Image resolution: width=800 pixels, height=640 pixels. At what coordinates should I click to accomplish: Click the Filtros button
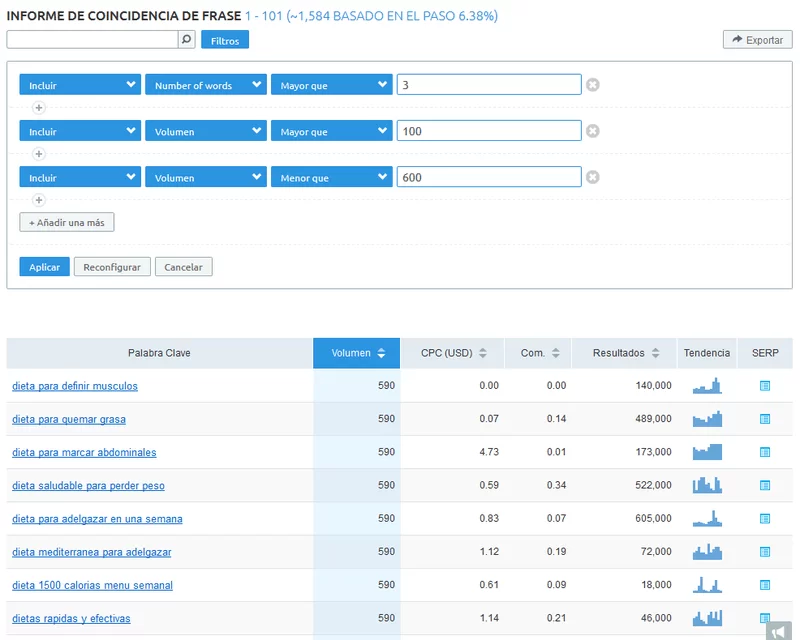pos(225,40)
